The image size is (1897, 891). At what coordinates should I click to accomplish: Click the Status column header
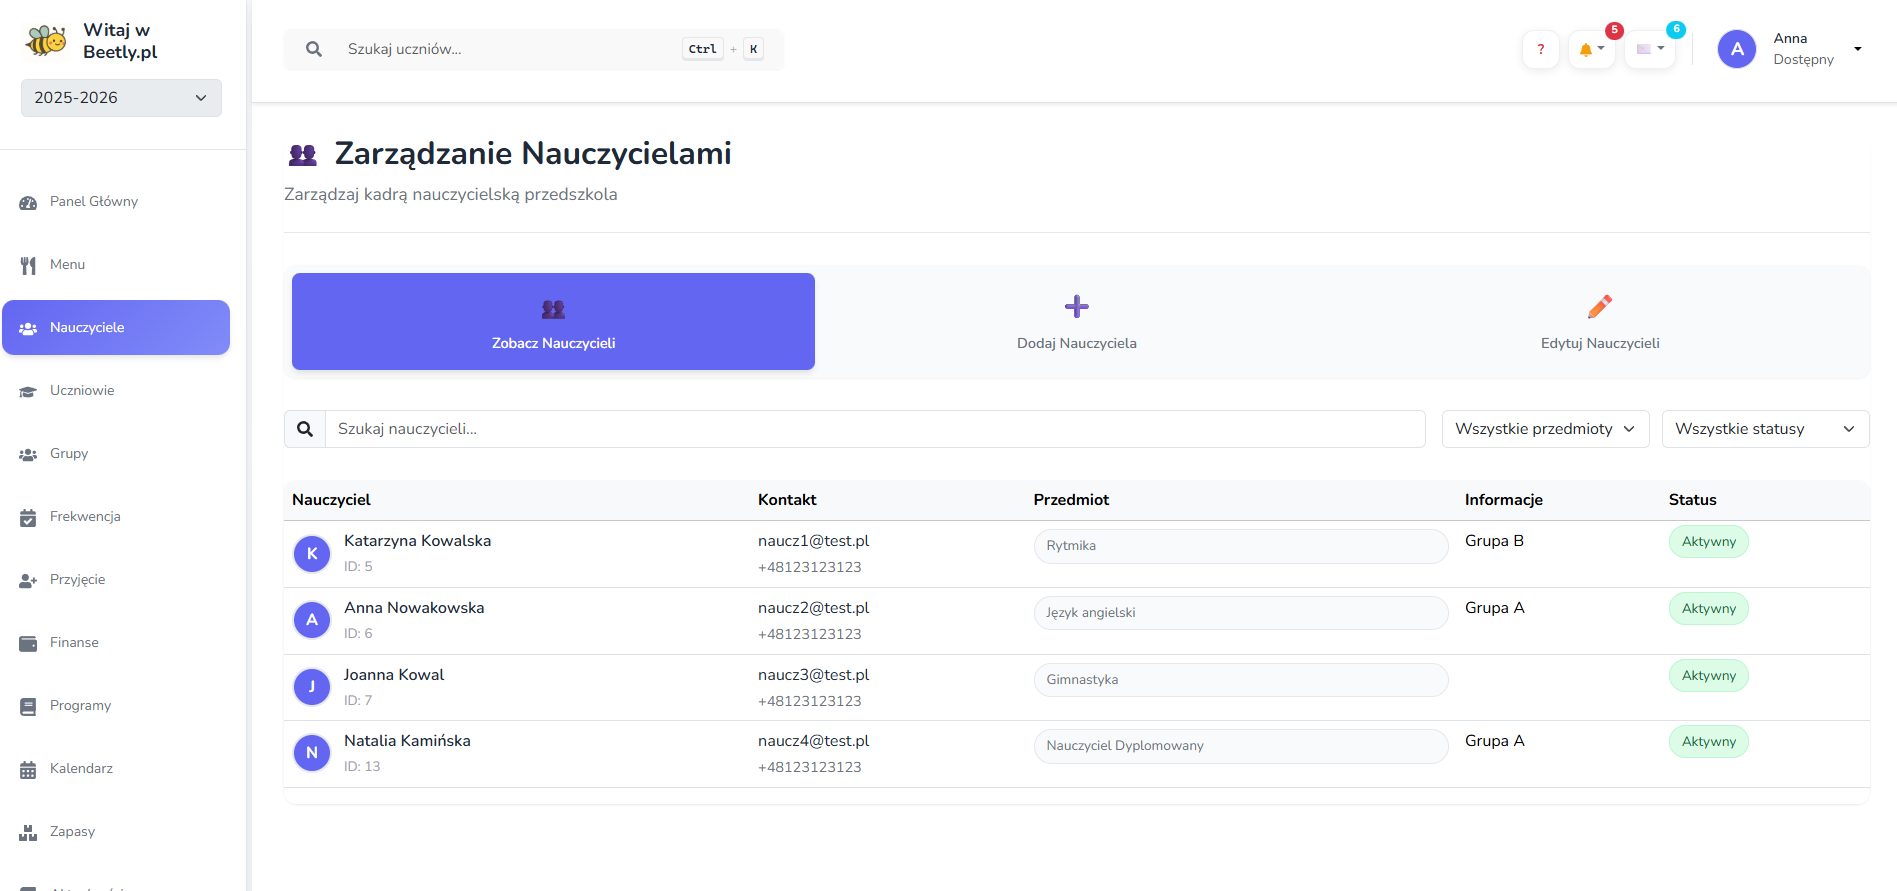pyautogui.click(x=1692, y=500)
